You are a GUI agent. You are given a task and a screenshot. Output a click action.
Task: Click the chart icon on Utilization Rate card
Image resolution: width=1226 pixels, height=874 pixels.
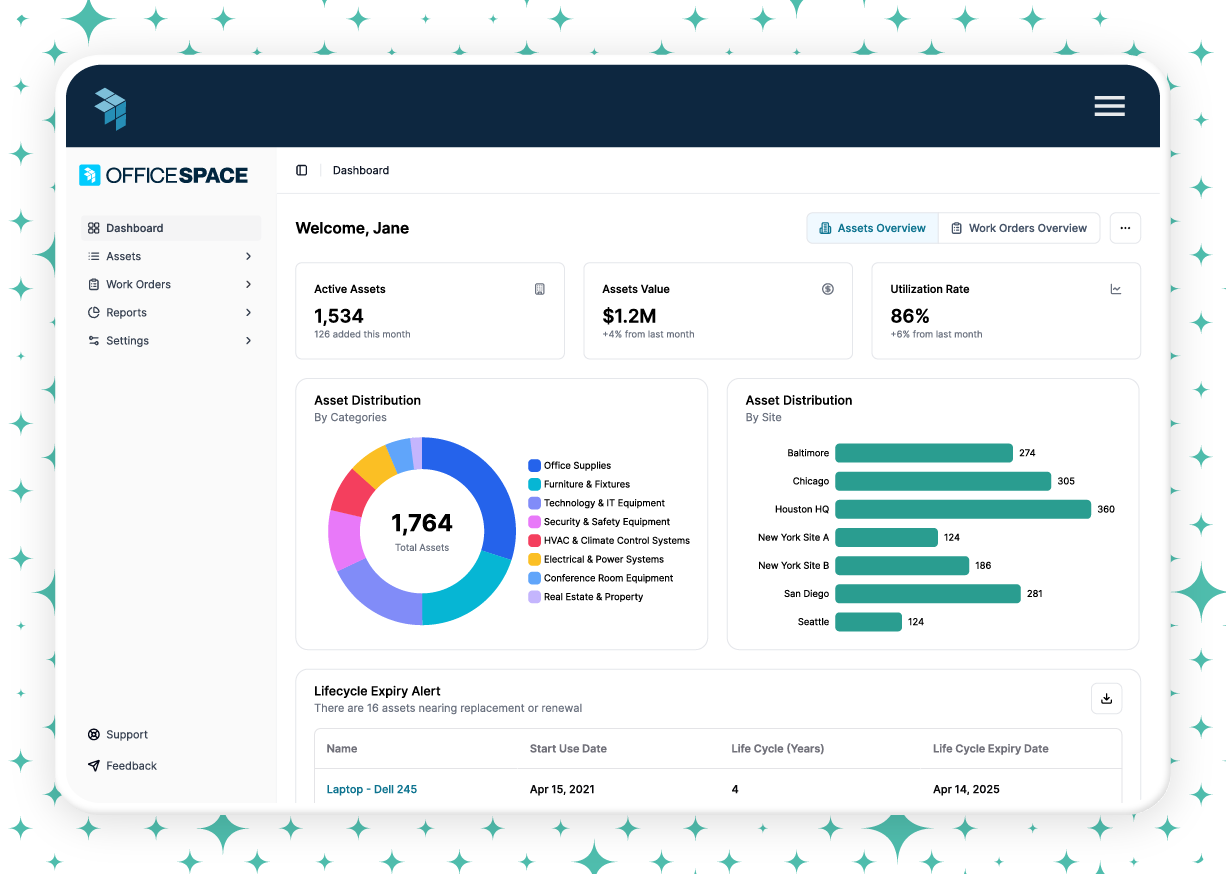point(1116,289)
